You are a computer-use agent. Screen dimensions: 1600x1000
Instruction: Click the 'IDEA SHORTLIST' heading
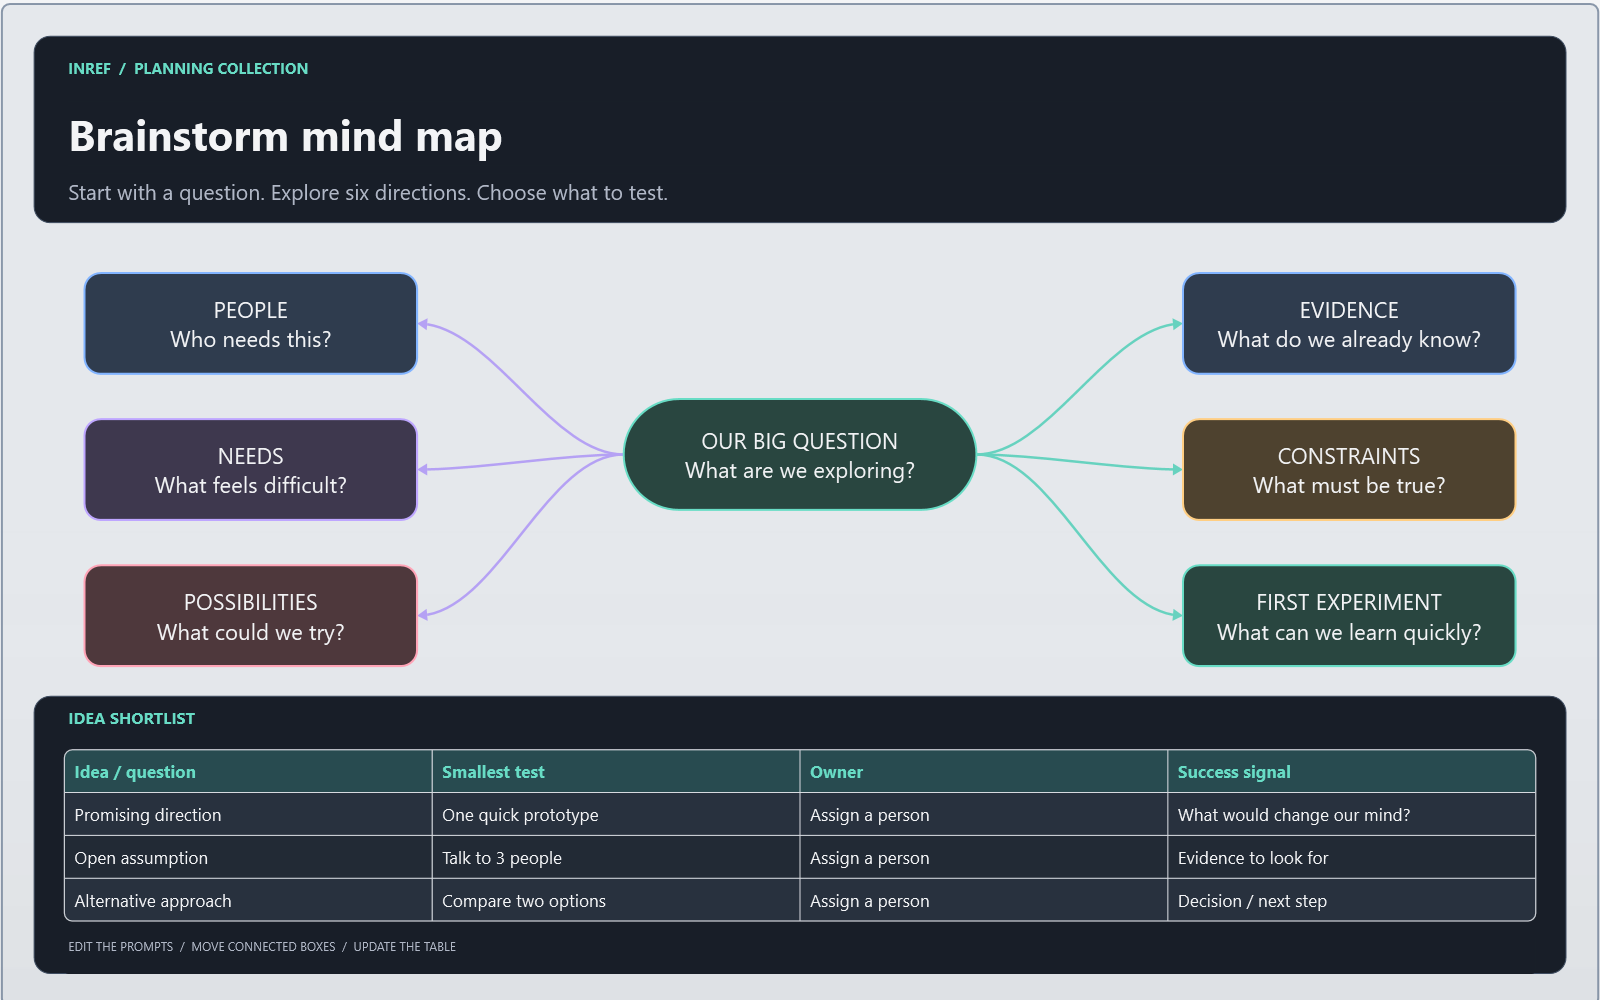[x=131, y=719]
